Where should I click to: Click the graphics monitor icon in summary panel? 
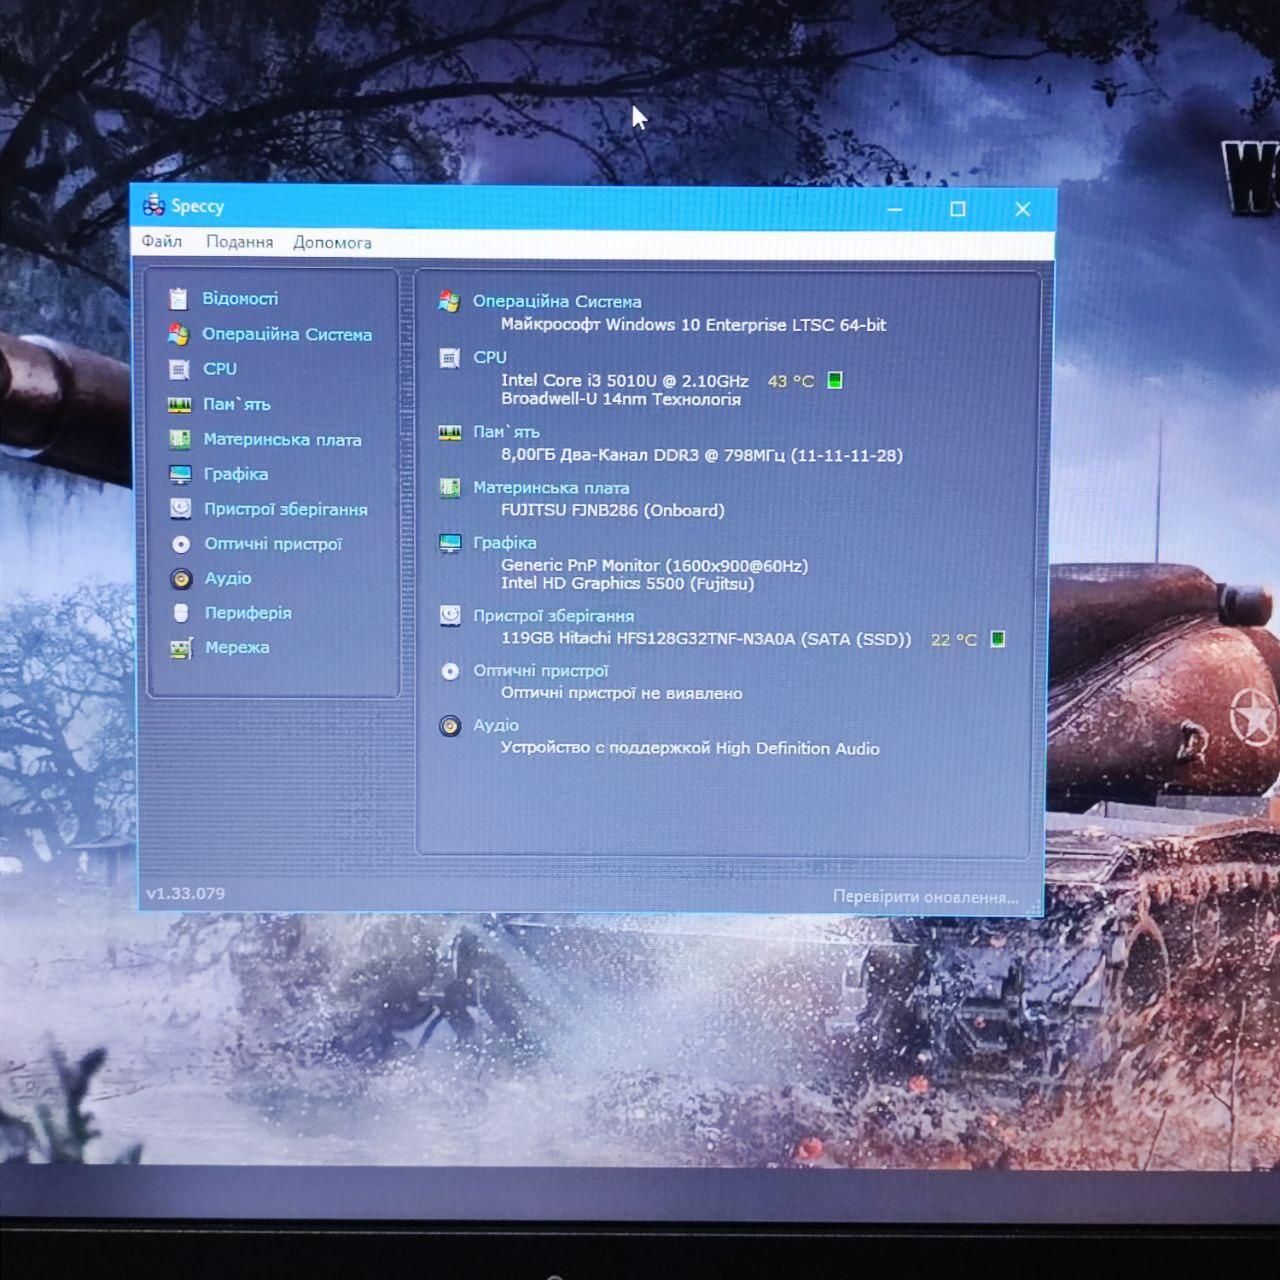coord(450,543)
